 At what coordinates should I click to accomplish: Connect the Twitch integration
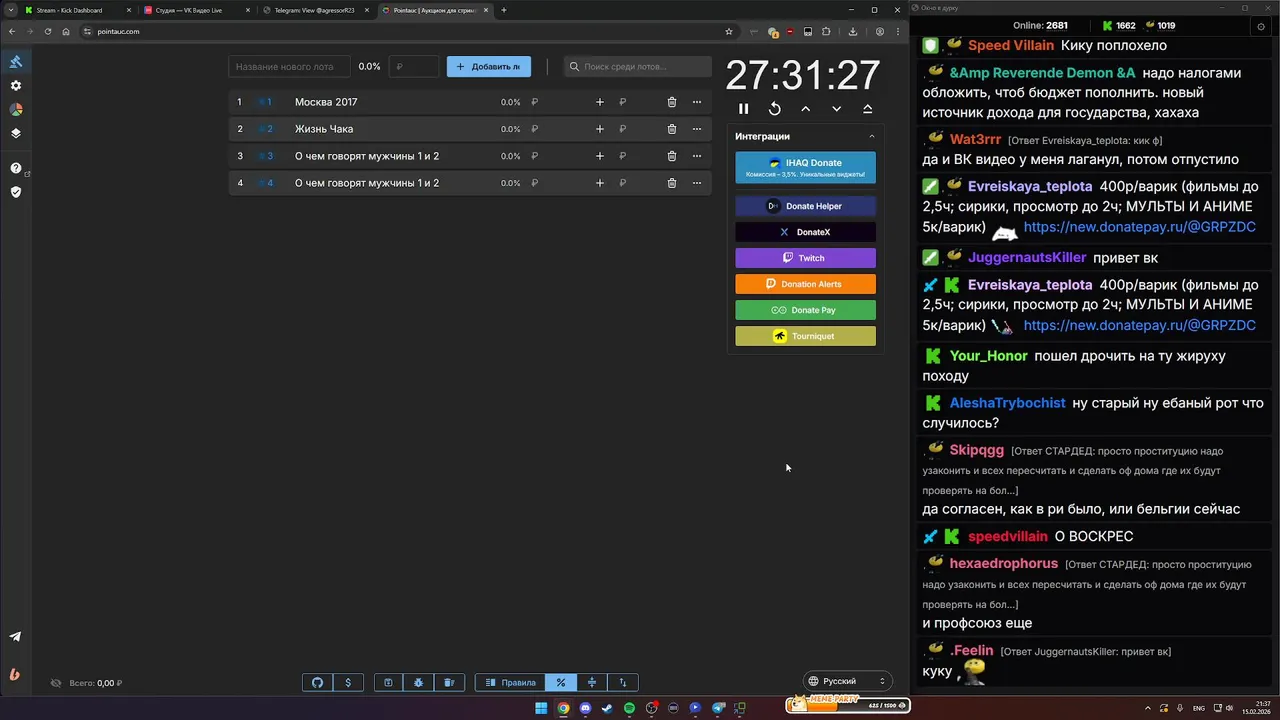pos(805,258)
